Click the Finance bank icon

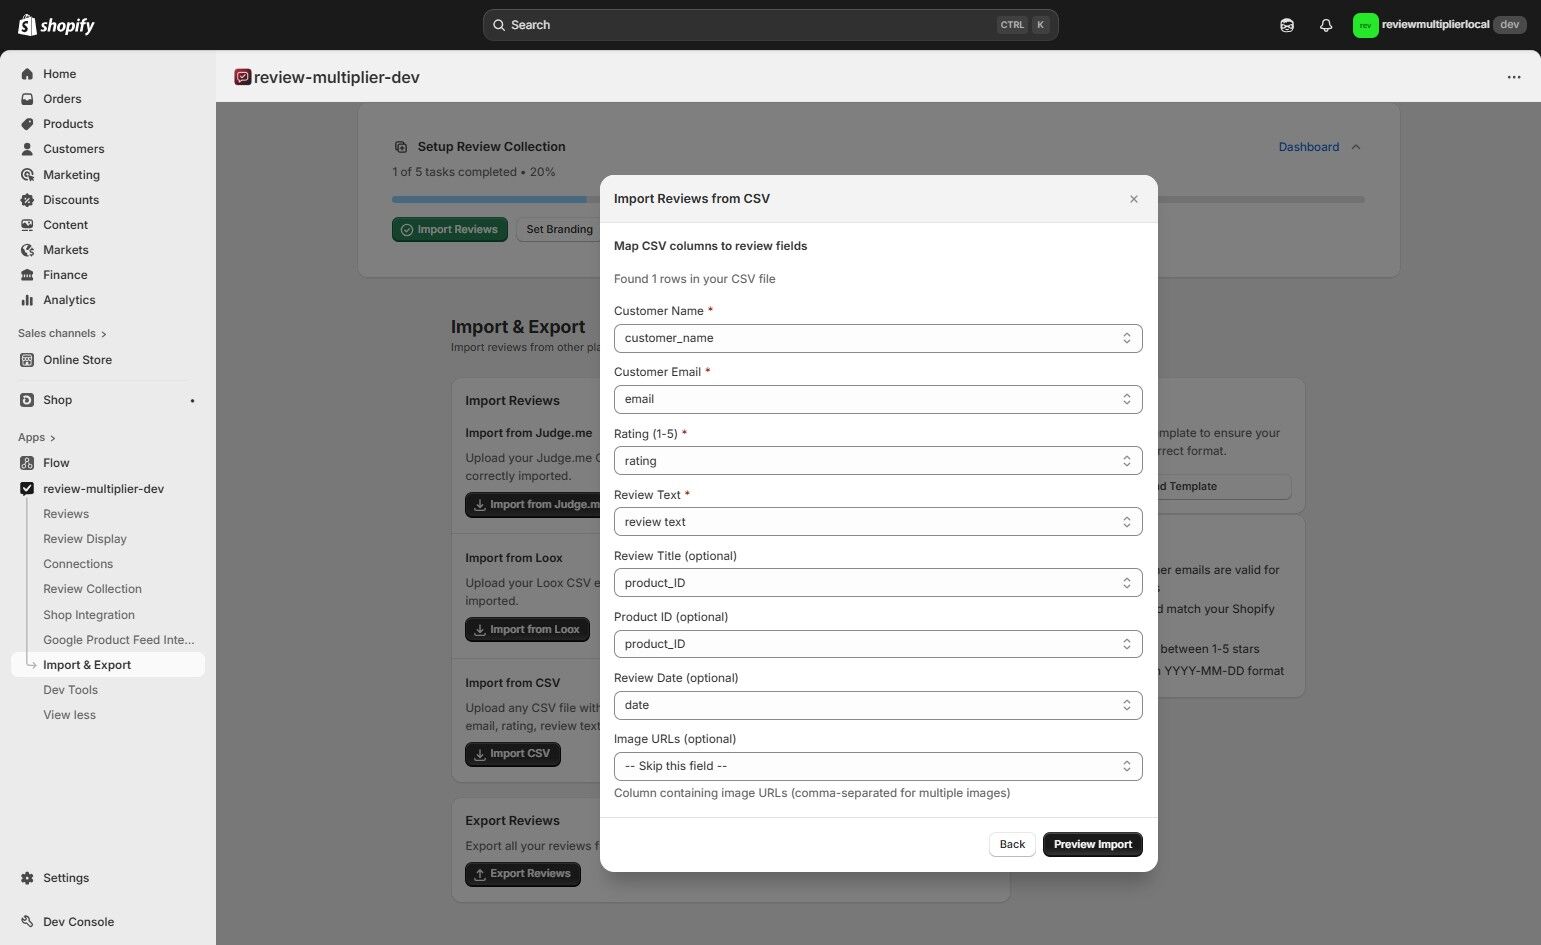27,275
